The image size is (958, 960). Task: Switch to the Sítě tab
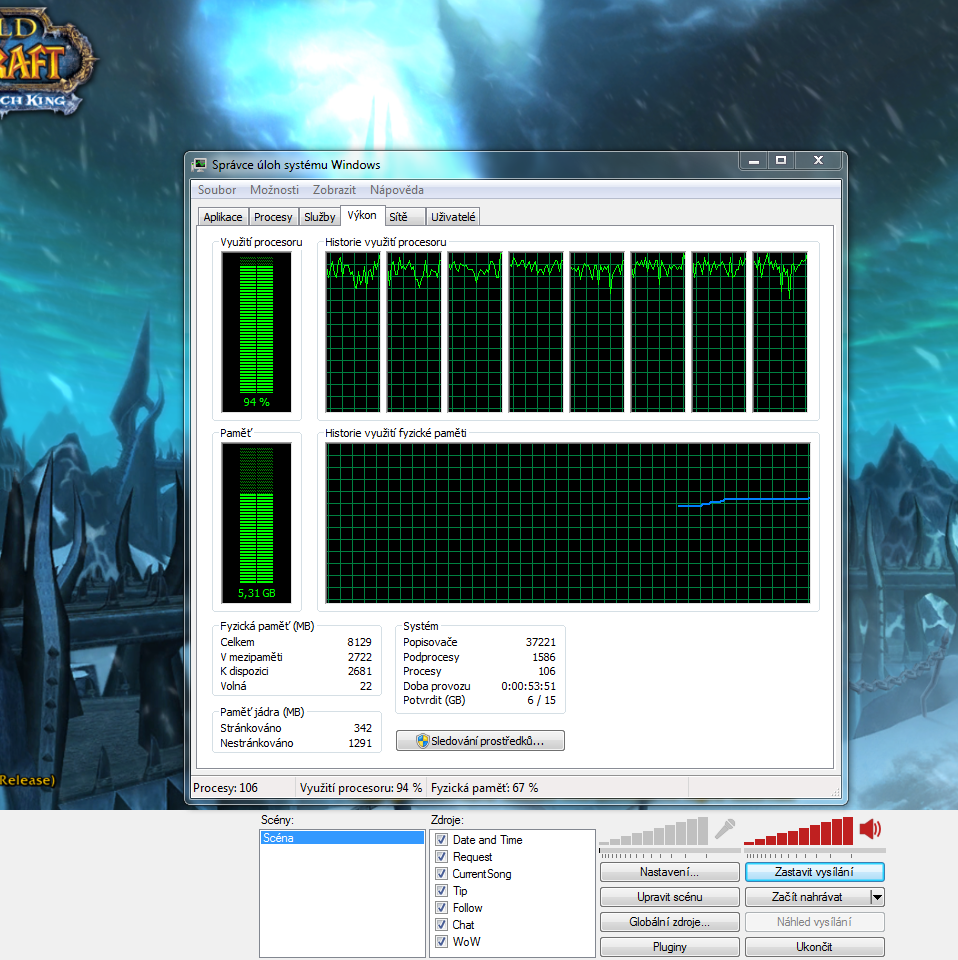click(x=405, y=217)
